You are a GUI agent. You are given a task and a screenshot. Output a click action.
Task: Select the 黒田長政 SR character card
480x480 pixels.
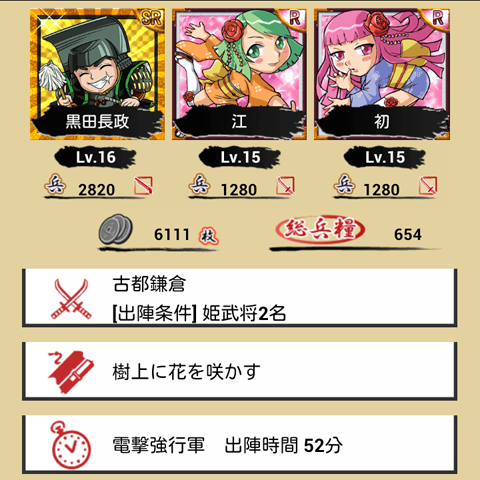click(97, 74)
